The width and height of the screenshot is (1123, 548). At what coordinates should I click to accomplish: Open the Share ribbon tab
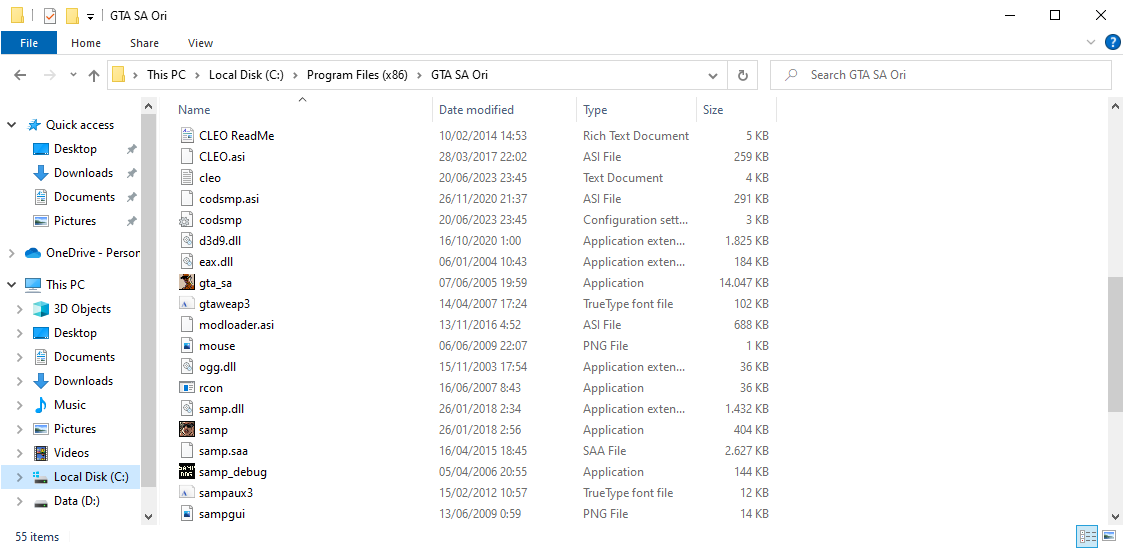coord(144,43)
